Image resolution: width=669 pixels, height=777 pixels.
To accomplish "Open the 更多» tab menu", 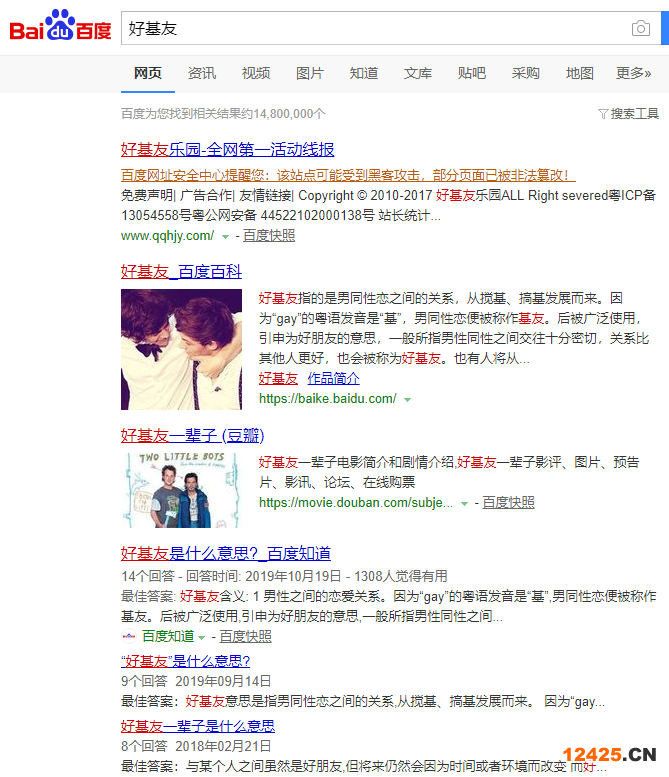I will 633,73.
